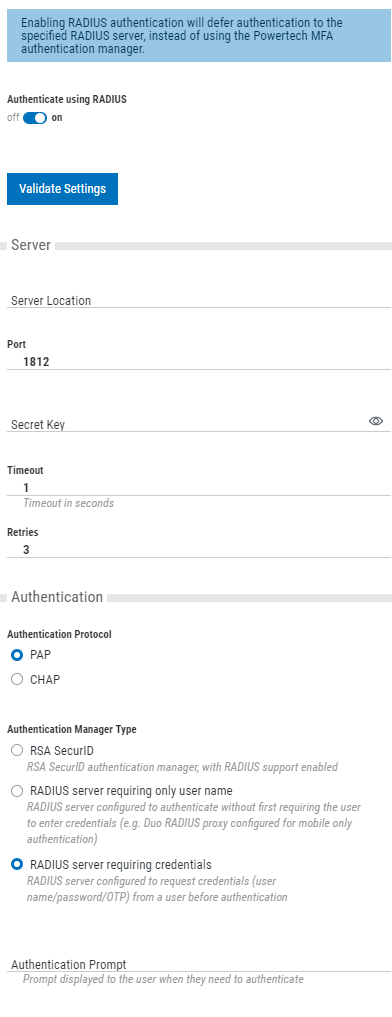Click the 'off' label beside the toggle
Image resolution: width=392 pixels, height=1017 pixels.
coord(13,118)
